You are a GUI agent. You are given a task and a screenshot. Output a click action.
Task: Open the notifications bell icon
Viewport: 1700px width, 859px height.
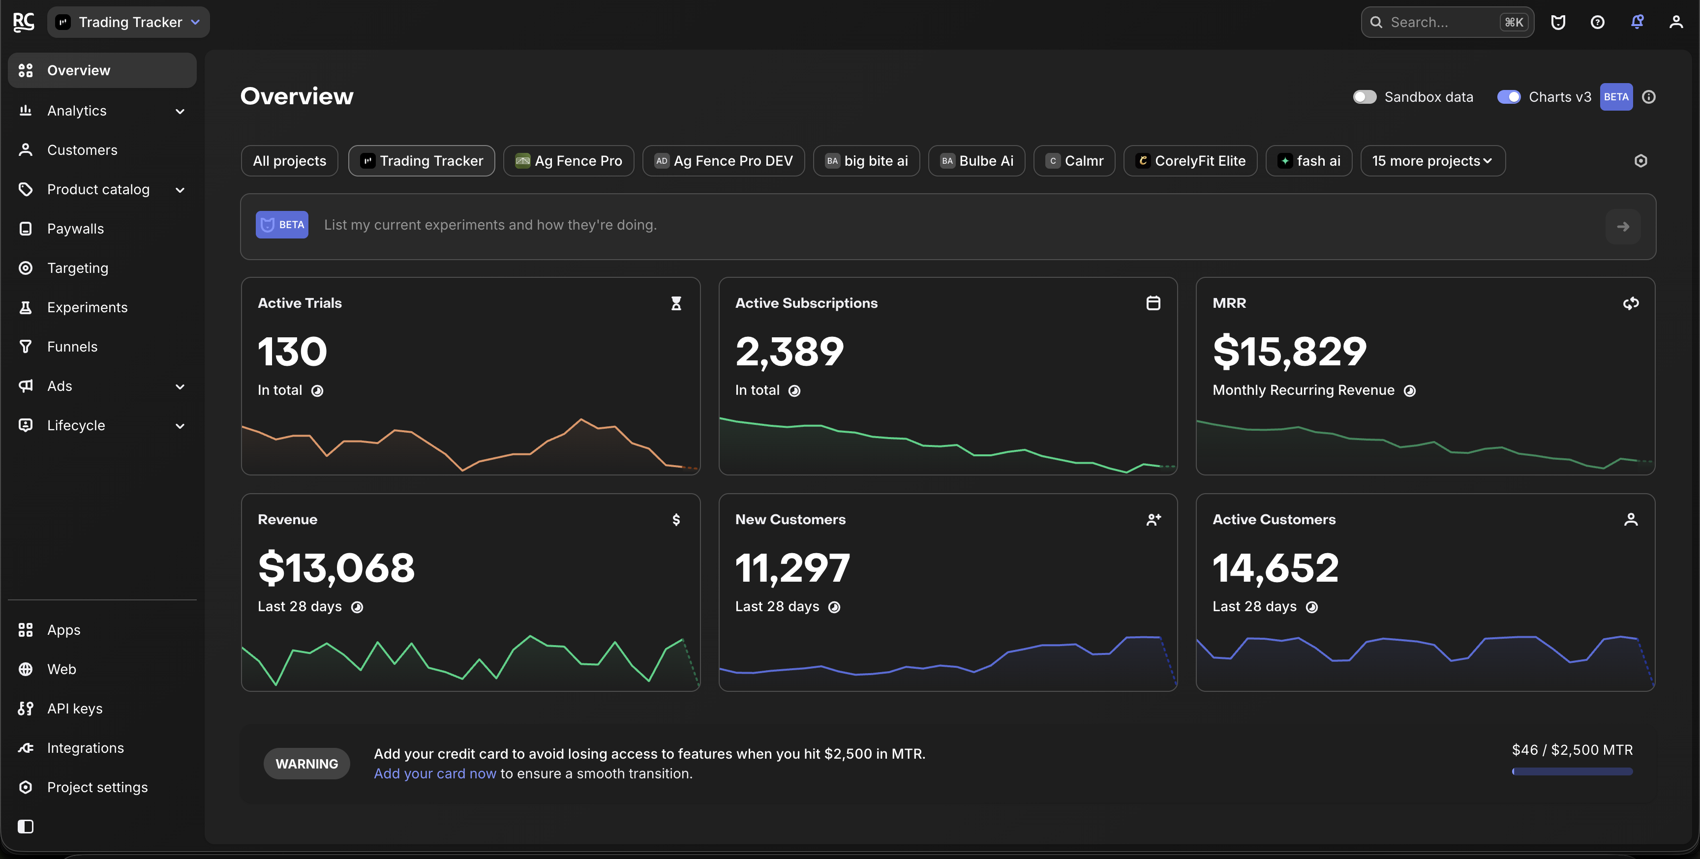(x=1637, y=22)
